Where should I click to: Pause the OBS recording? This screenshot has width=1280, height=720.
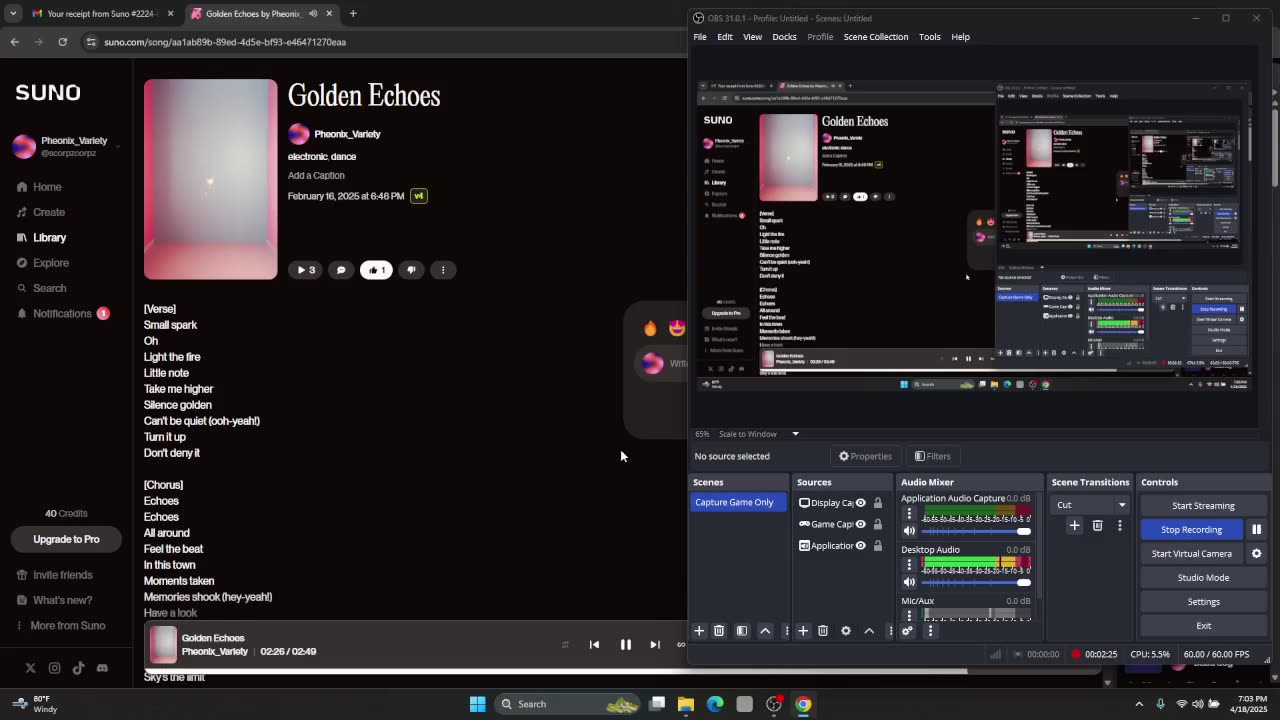point(1256,530)
